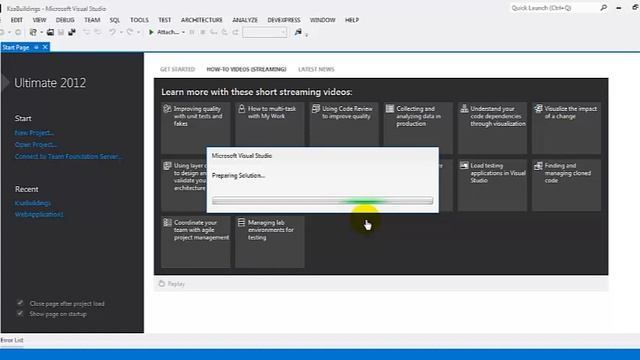The height and width of the screenshot is (360, 640).
Task: Click the Open Project... link
Action: [36, 144]
